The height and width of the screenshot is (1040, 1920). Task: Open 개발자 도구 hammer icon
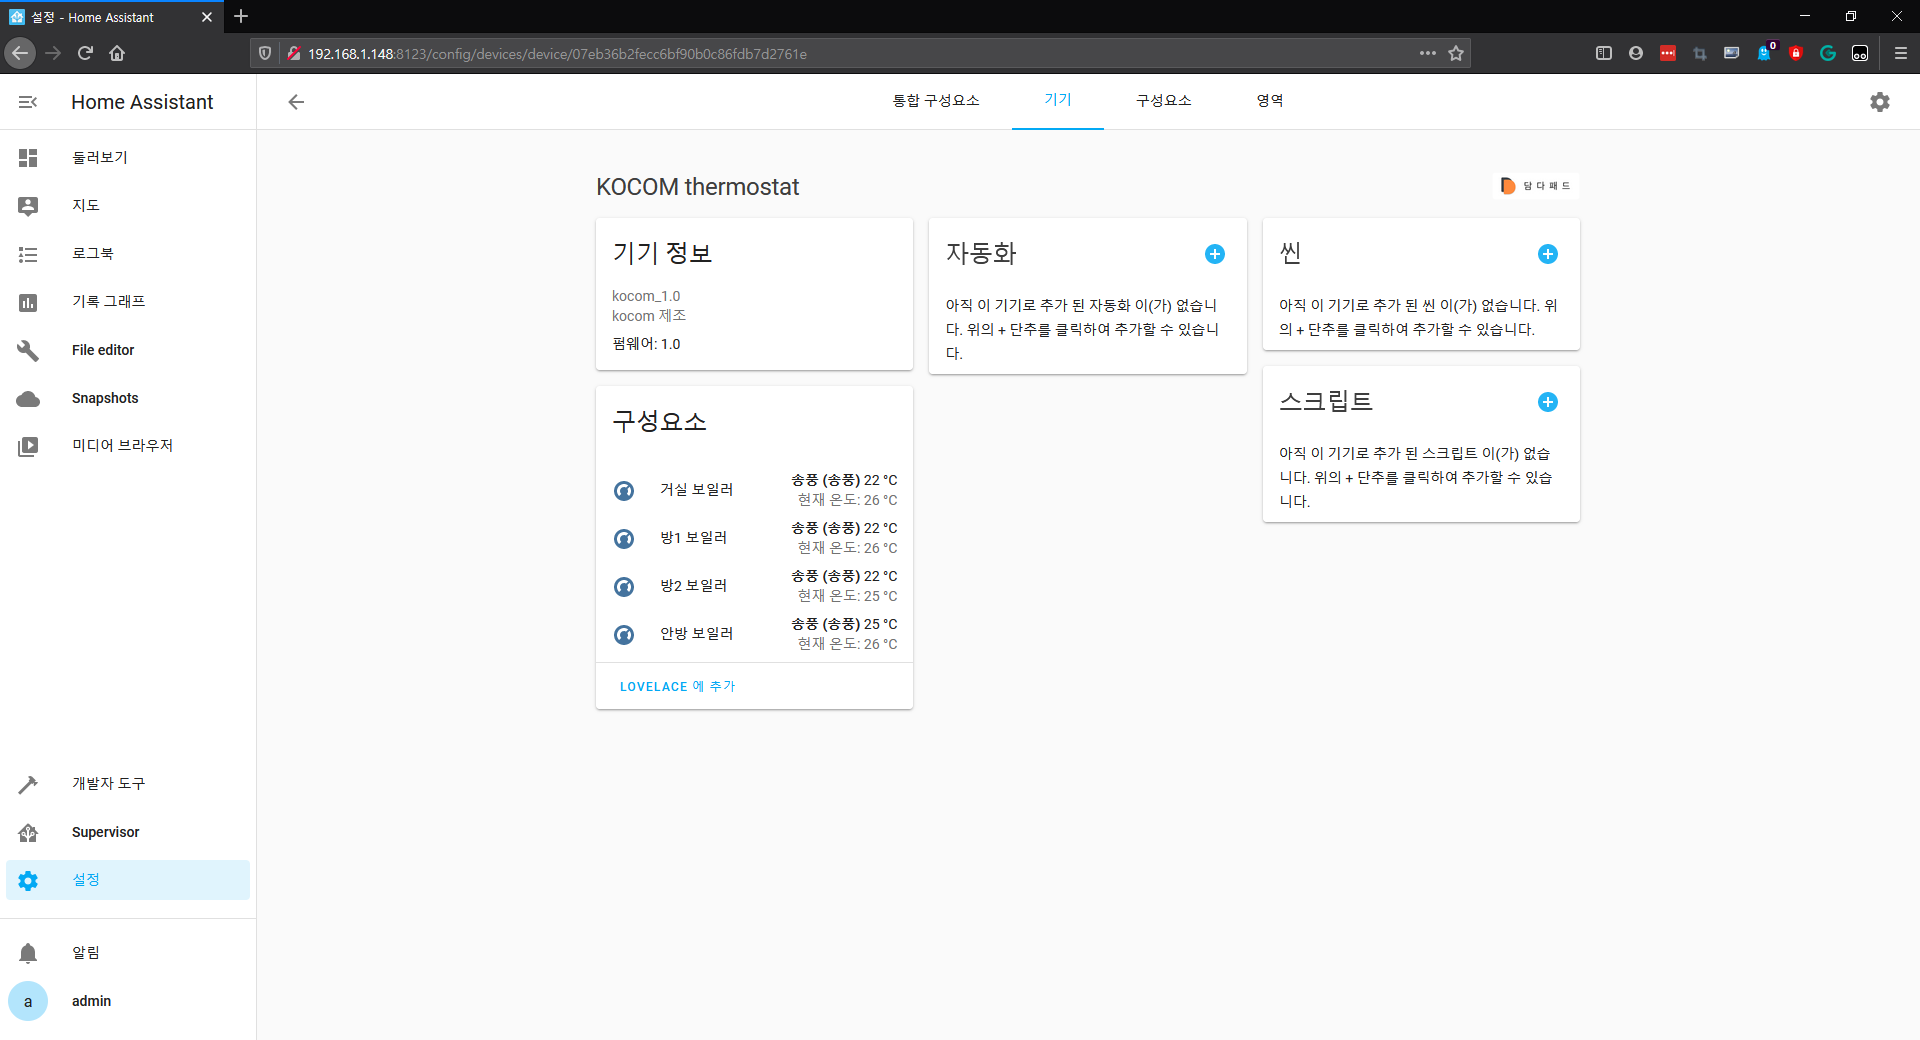[28, 784]
